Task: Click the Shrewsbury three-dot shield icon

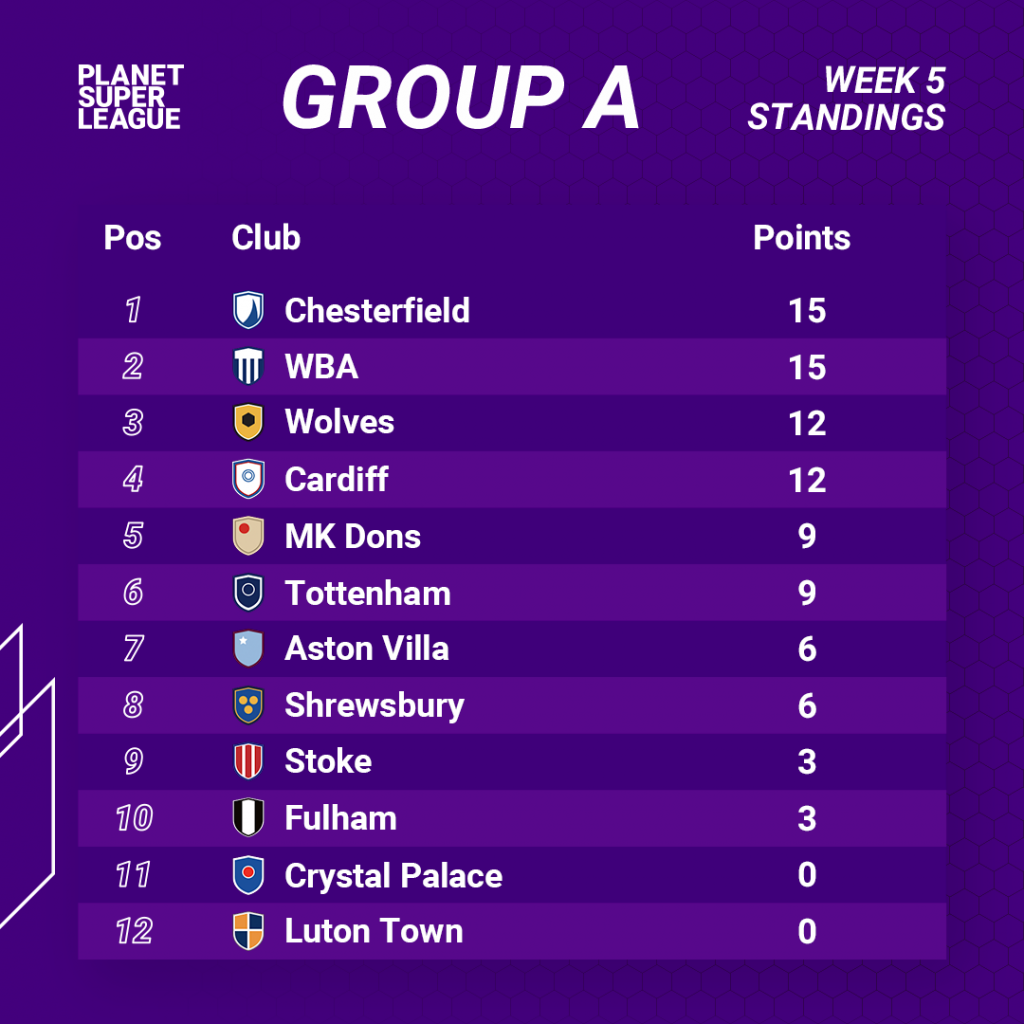Action: click(248, 705)
